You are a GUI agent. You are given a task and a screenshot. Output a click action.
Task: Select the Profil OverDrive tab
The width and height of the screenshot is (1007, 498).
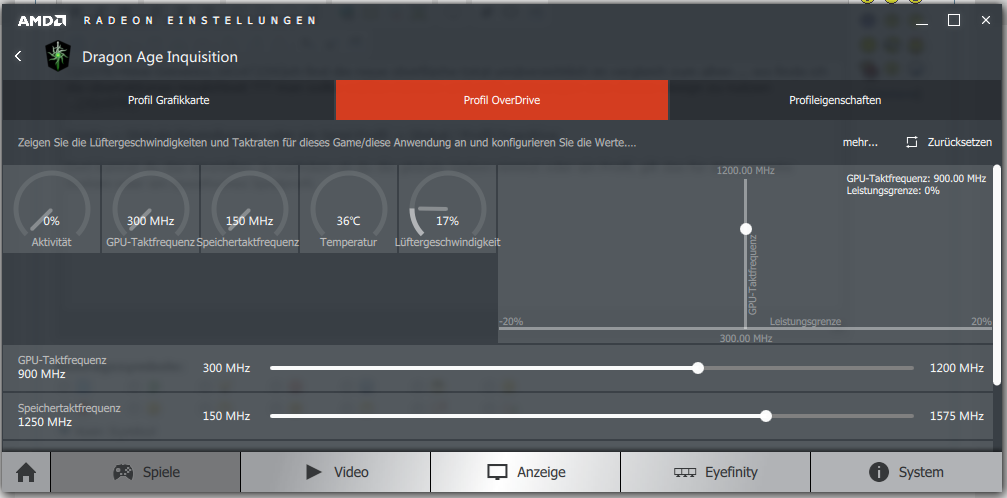click(x=502, y=100)
